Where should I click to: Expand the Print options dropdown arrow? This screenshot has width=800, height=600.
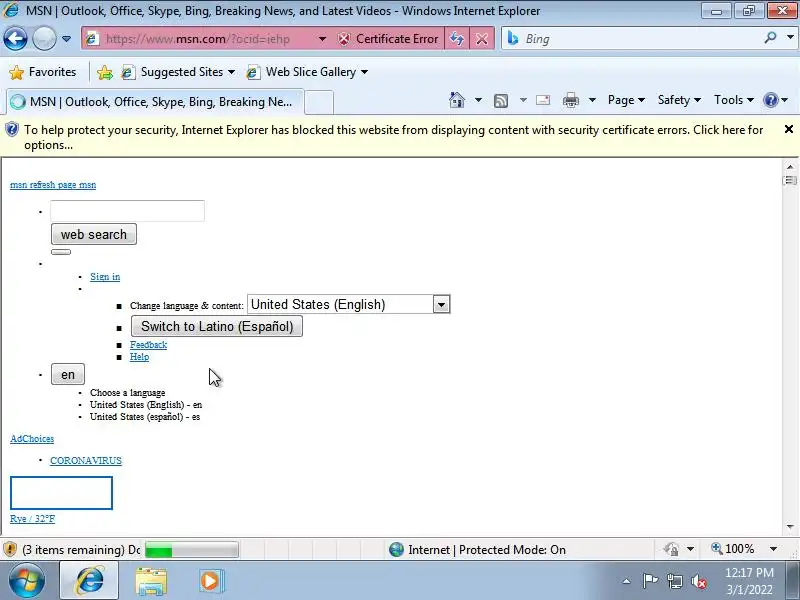point(592,100)
